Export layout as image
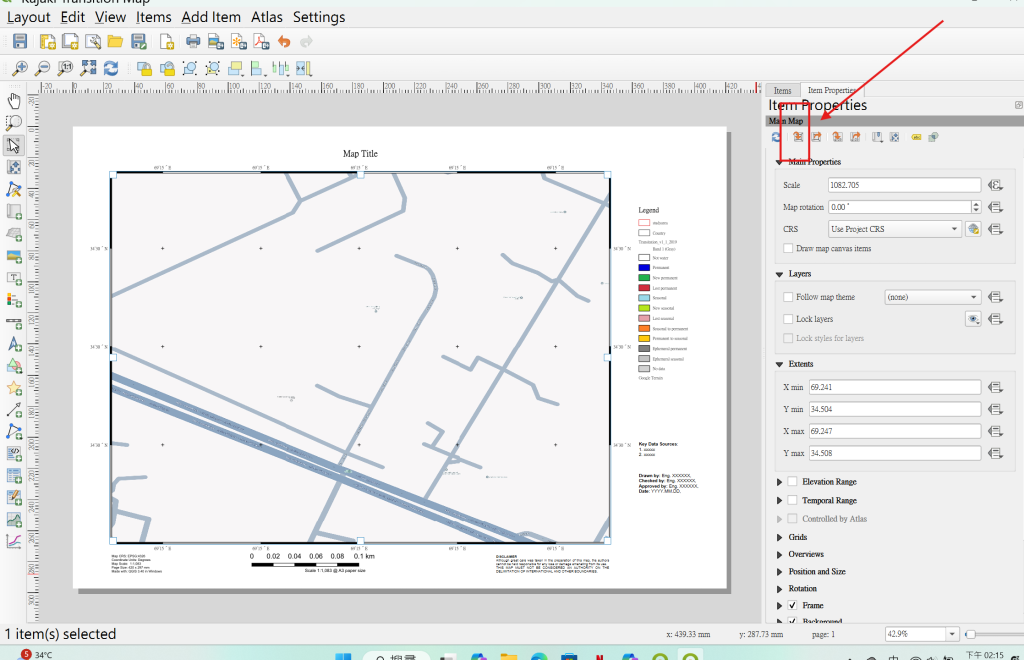The width and height of the screenshot is (1024, 660). [x=216, y=42]
